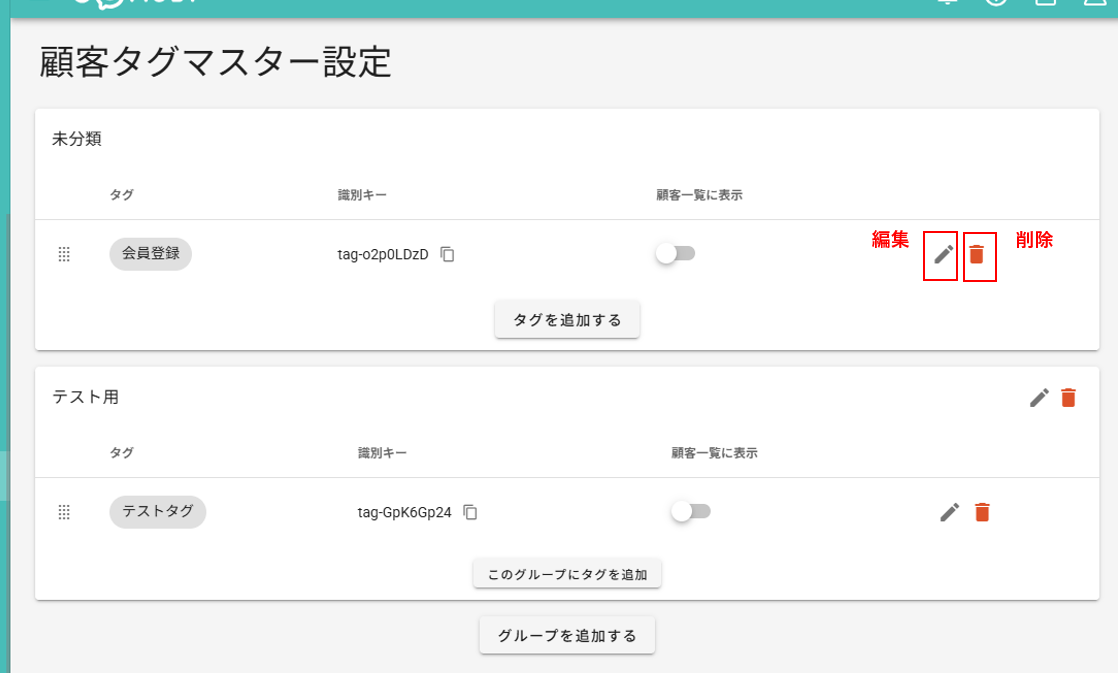Screen dimensions: 1118x673
Task: Edit the テストタグ tag with the pencil icon
Action: [x=949, y=511]
